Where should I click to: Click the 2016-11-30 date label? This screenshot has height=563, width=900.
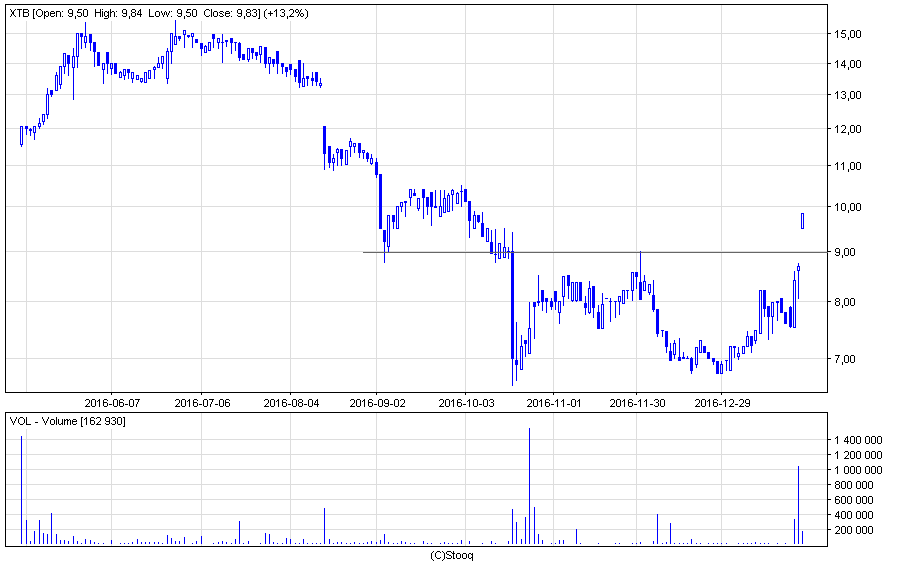point(637,403)
